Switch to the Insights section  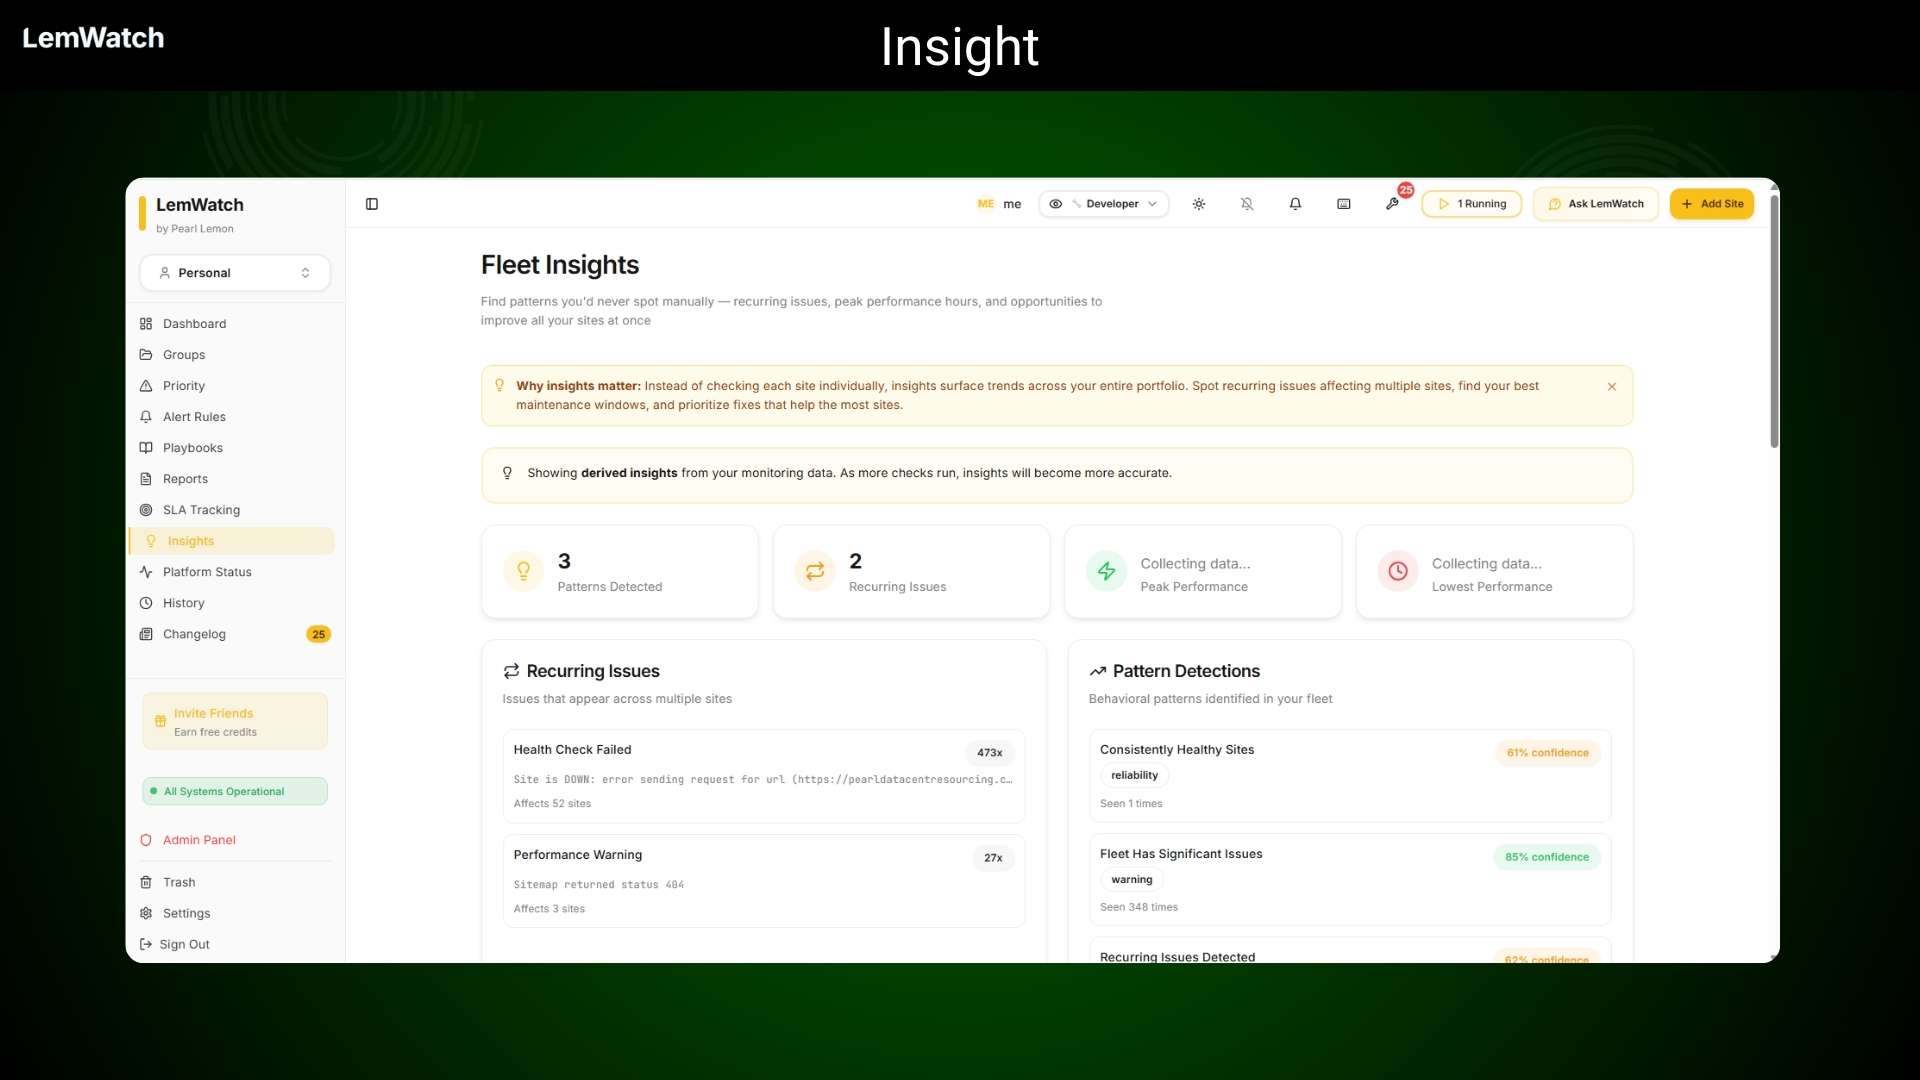point(189,541)
